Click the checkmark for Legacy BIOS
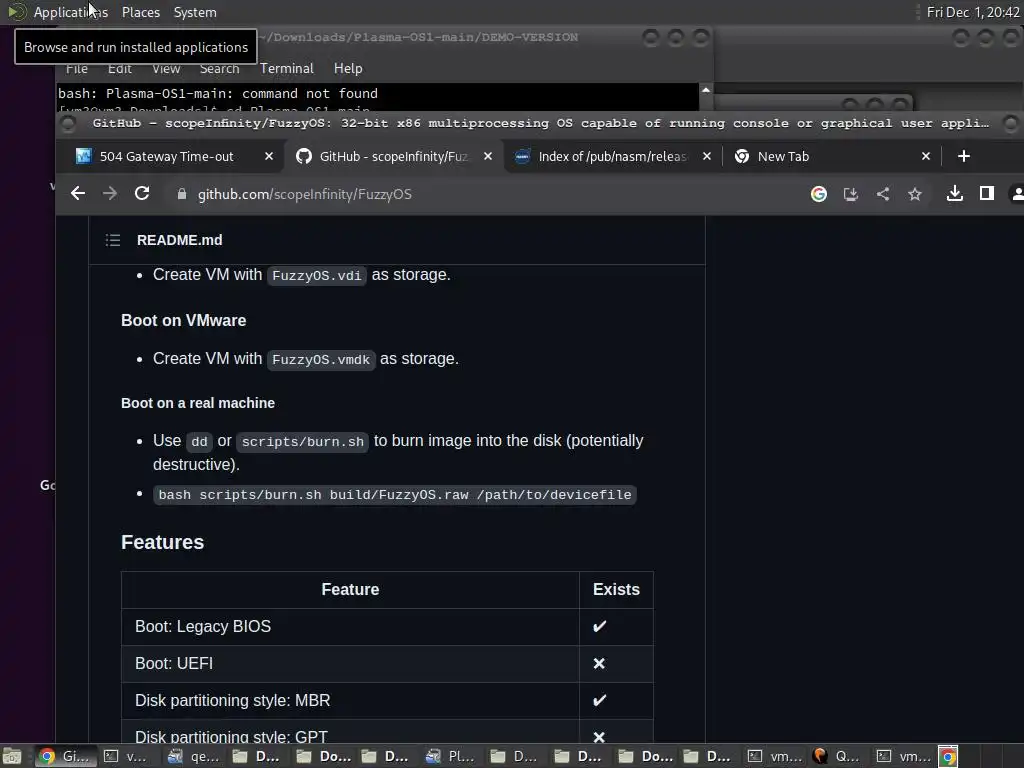1024x768 pixels. coord(599,626)
